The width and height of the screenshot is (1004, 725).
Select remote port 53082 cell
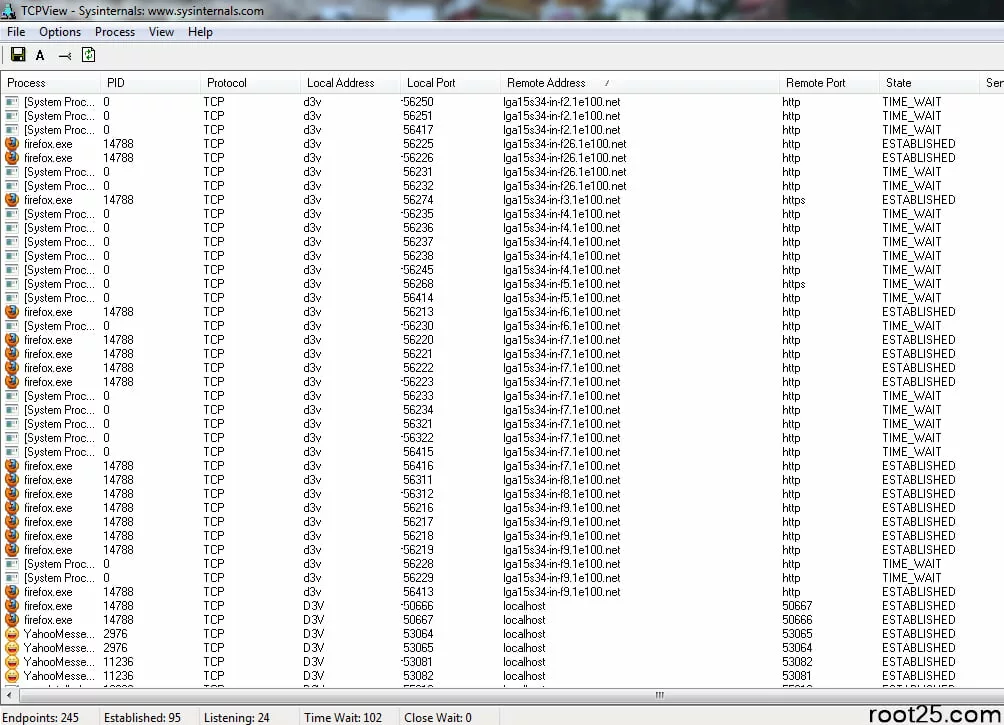coord(797,662)
